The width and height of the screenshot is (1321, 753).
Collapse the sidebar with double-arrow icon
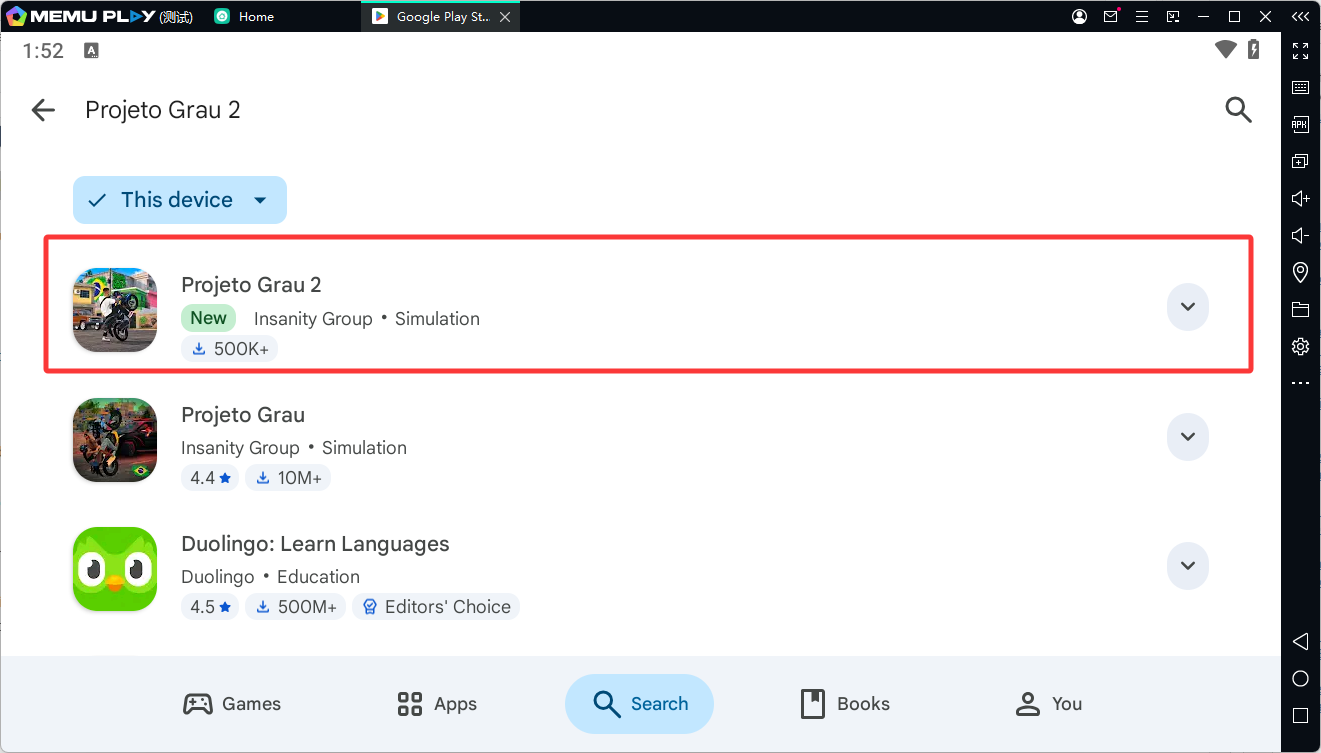[x=1300, y=17]
